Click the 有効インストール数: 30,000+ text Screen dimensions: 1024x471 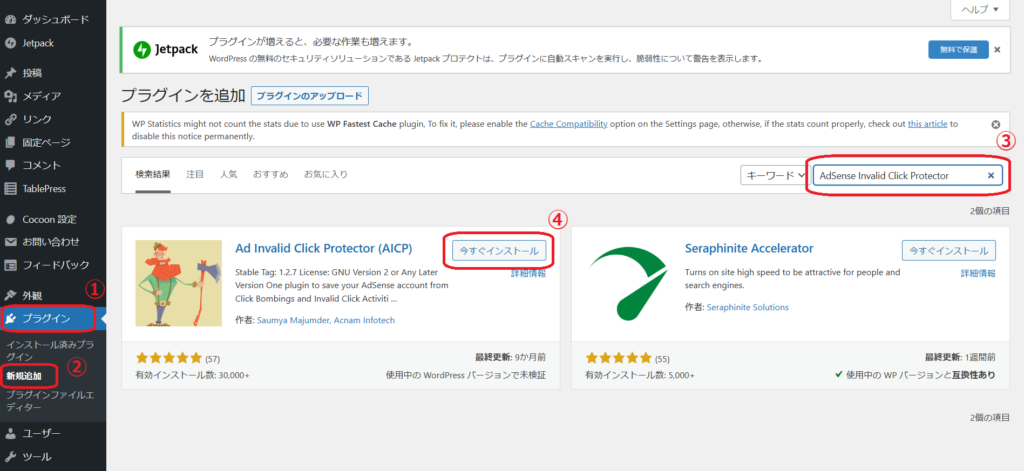coord(192,376)
